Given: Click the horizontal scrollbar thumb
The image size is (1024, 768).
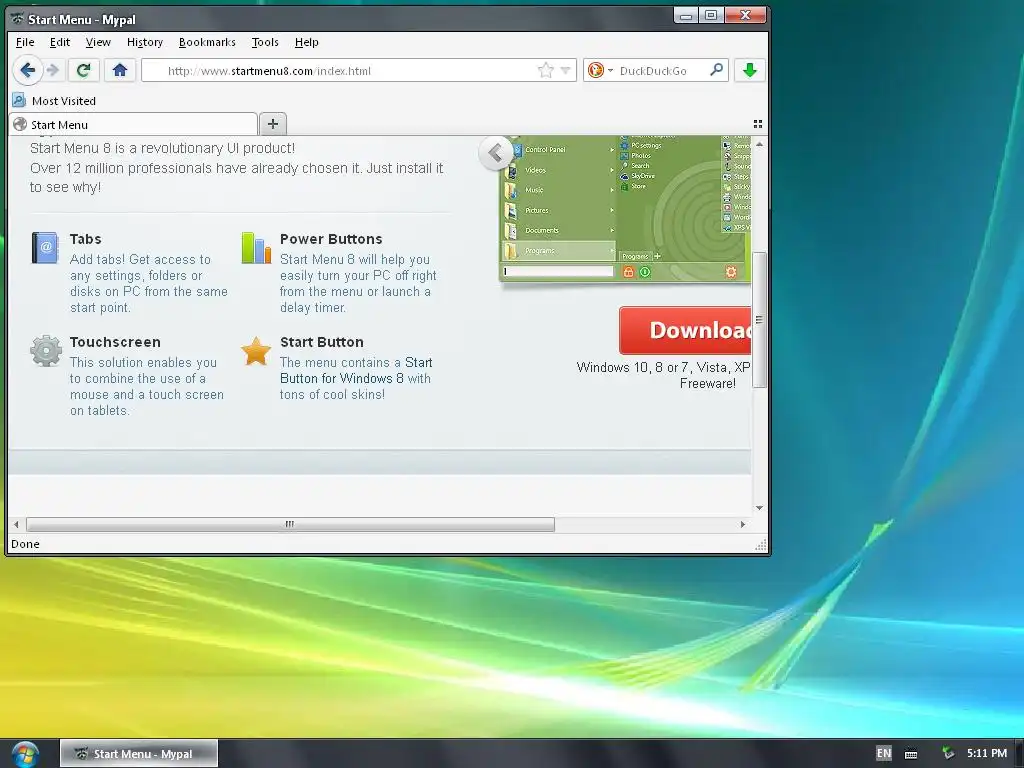Looking at the screenshot, I should [290, 524].
